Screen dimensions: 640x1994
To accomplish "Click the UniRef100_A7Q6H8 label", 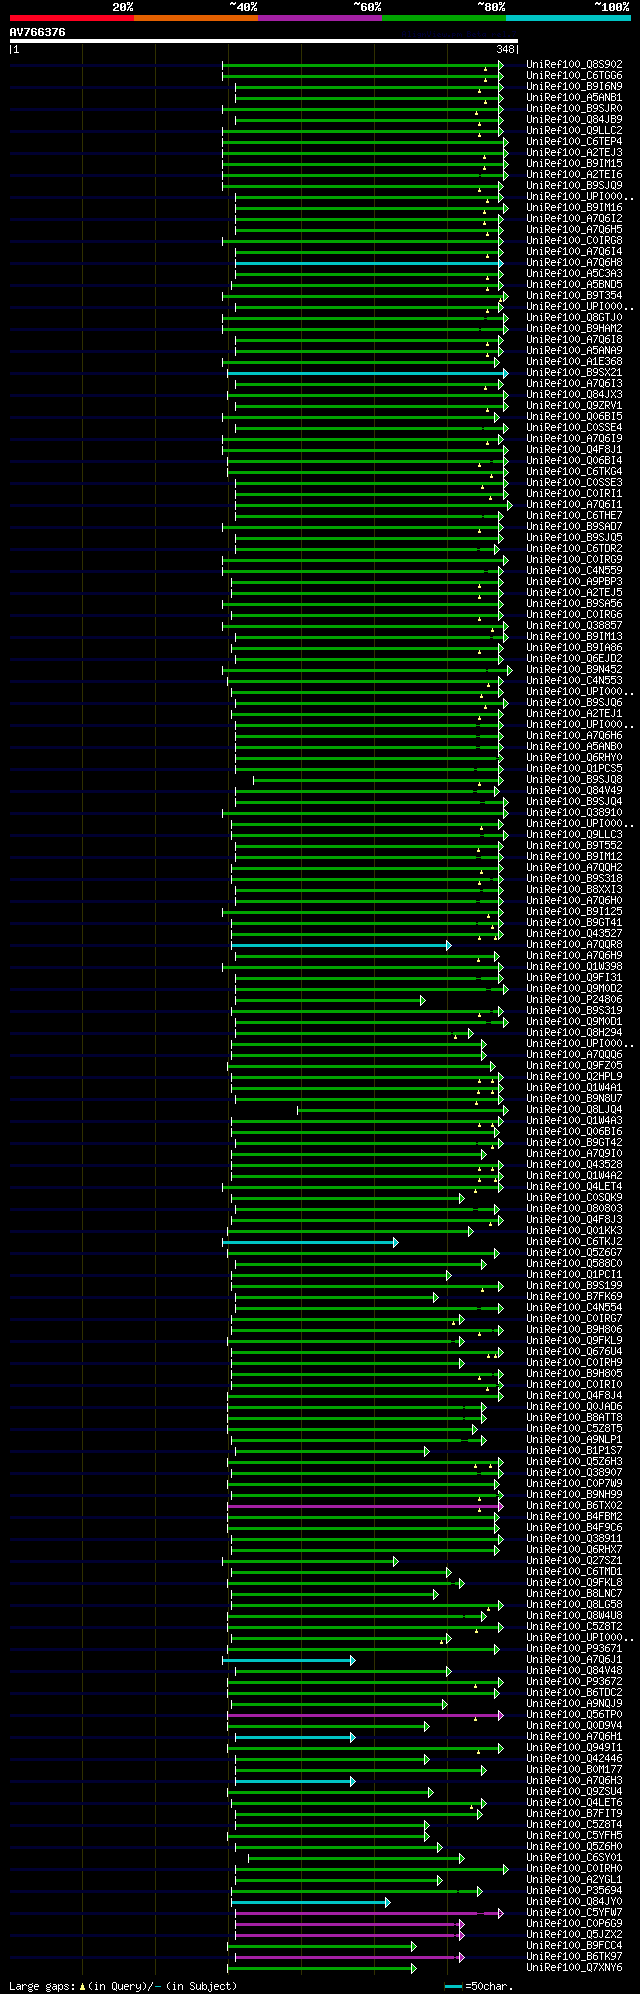I will 574,262.
